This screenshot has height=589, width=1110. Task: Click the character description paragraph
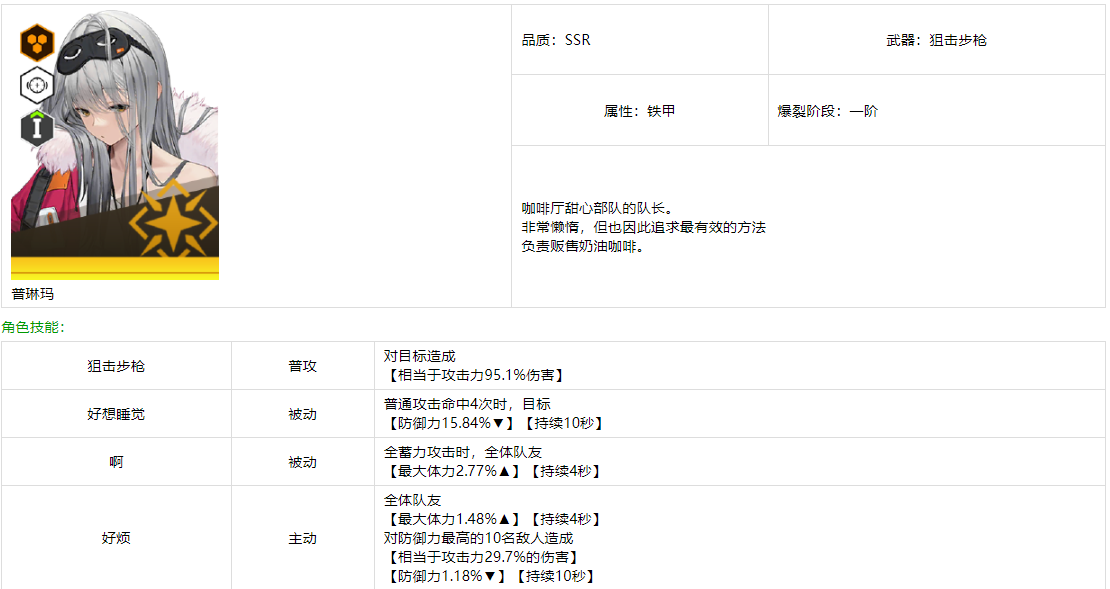click(645, 228)
